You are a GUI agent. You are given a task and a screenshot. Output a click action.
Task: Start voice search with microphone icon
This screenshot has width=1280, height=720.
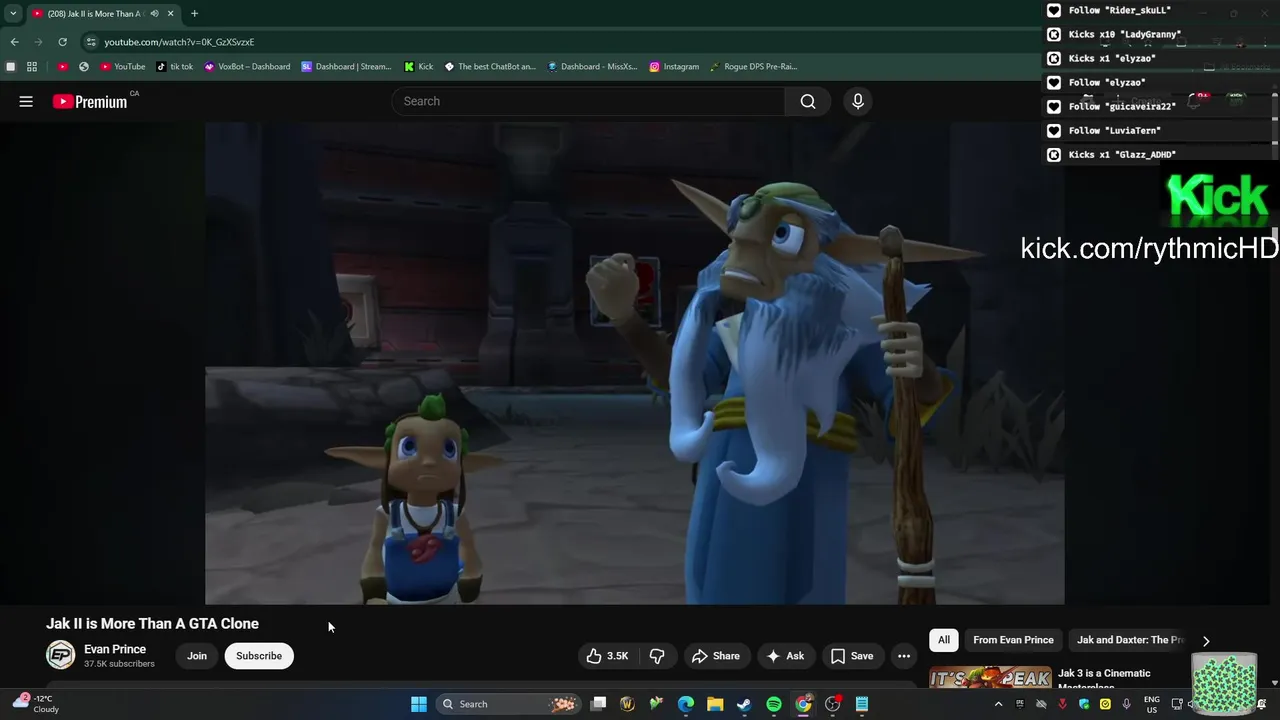point(857,101)
